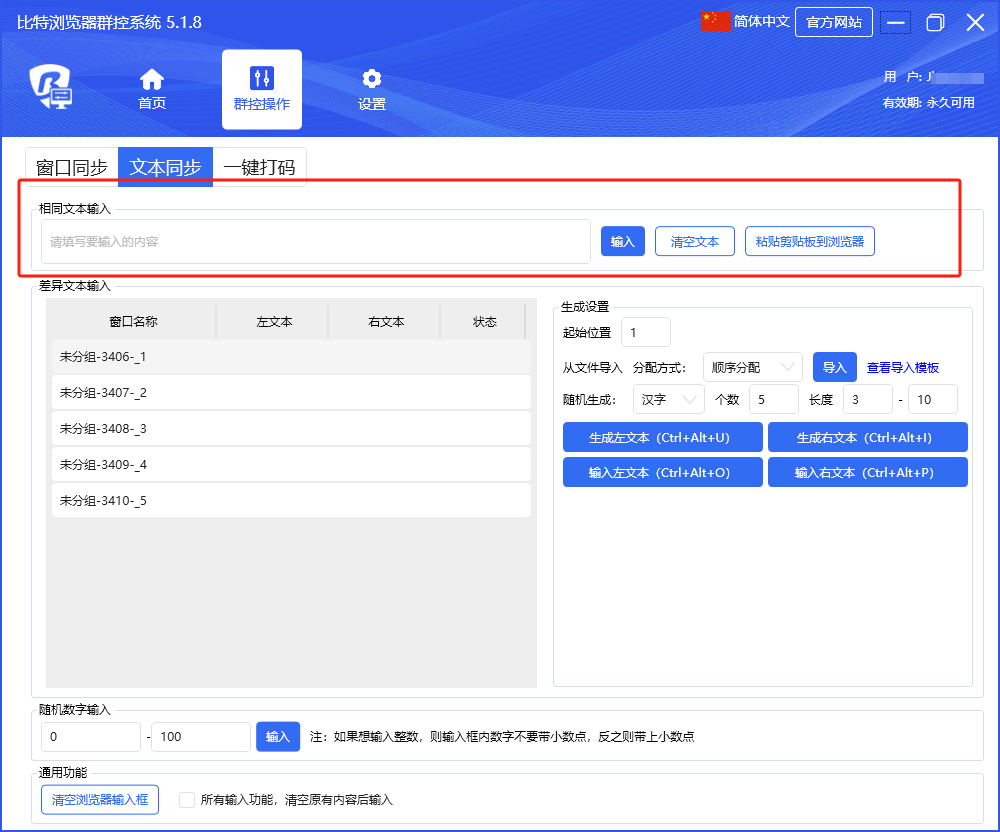Click the 长度 maximum field showing 10
The width and height of the screenshot is (1000, 832).
932,399
